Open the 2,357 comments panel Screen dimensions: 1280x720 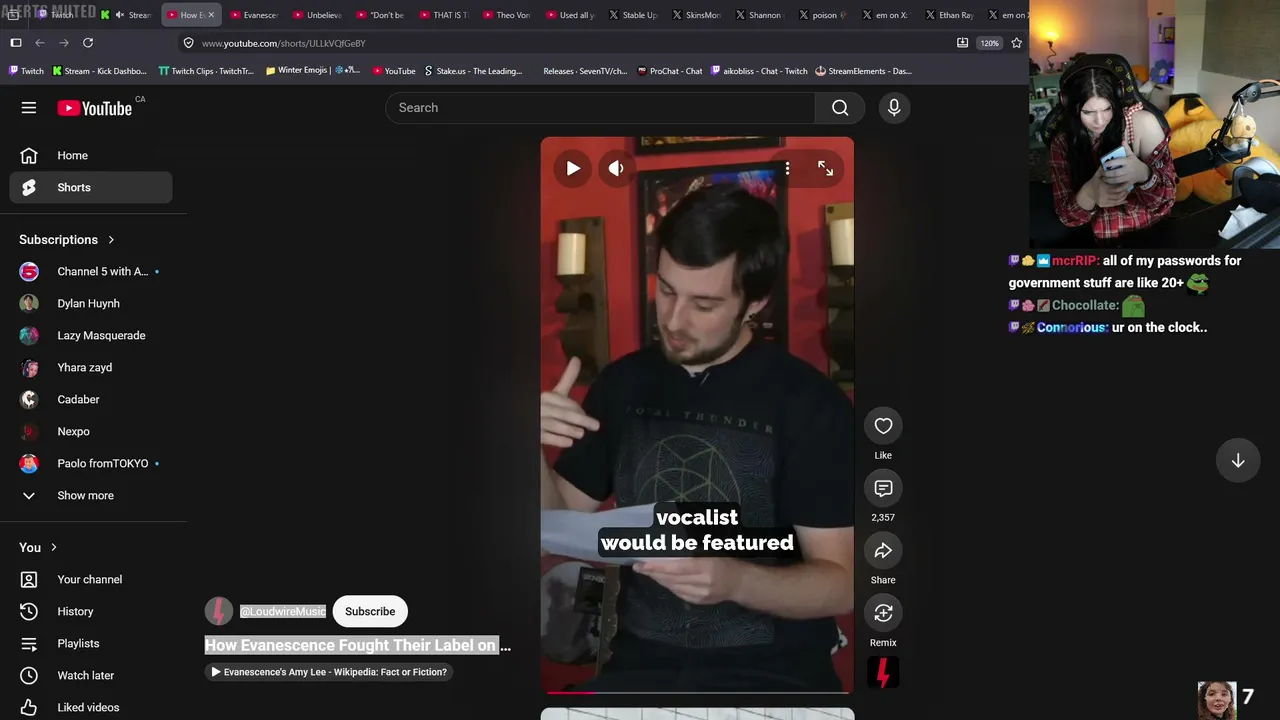883,488
